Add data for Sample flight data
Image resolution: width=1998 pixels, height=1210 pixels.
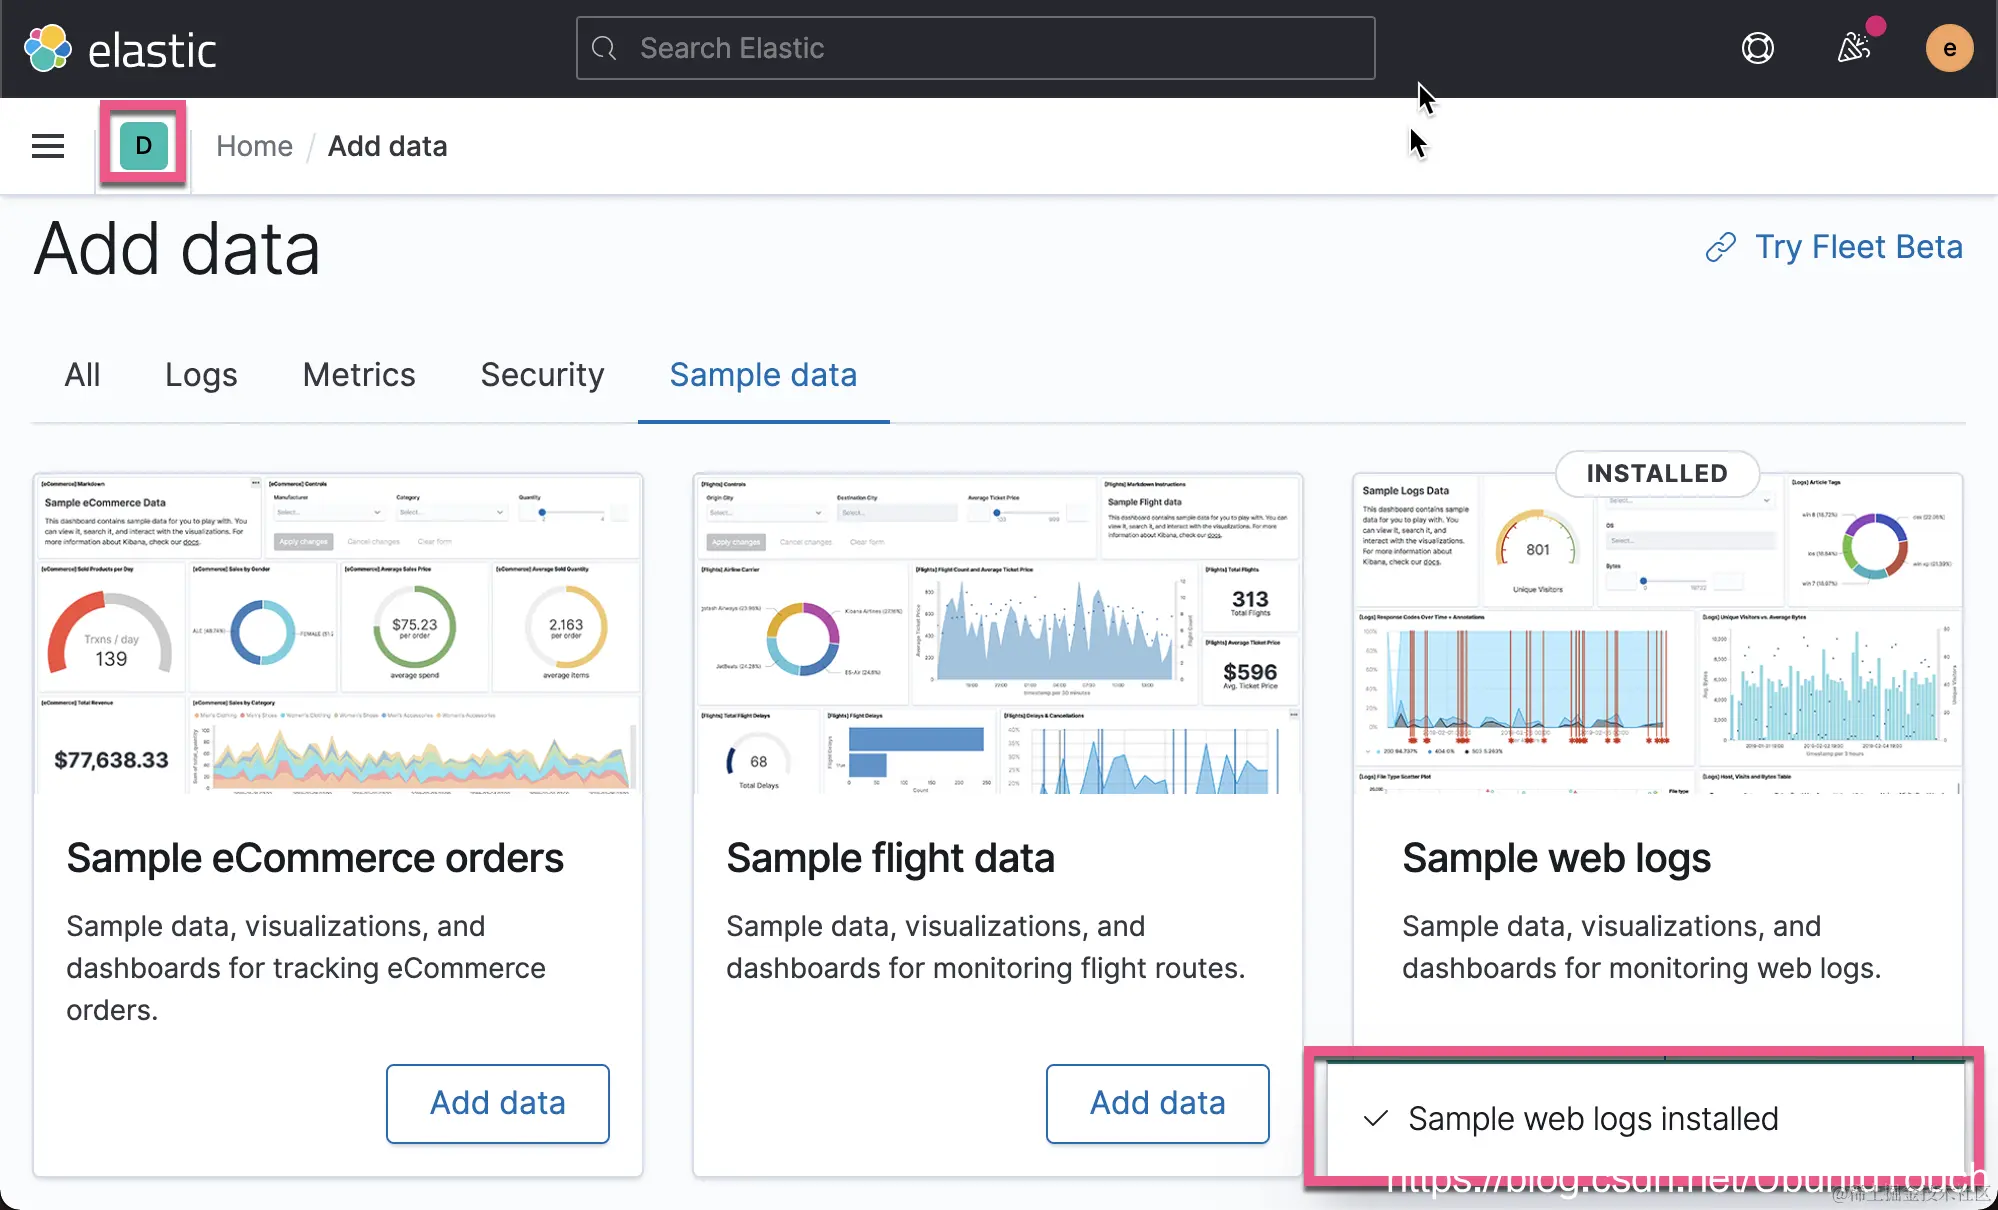click(x=1157, y=1103)
